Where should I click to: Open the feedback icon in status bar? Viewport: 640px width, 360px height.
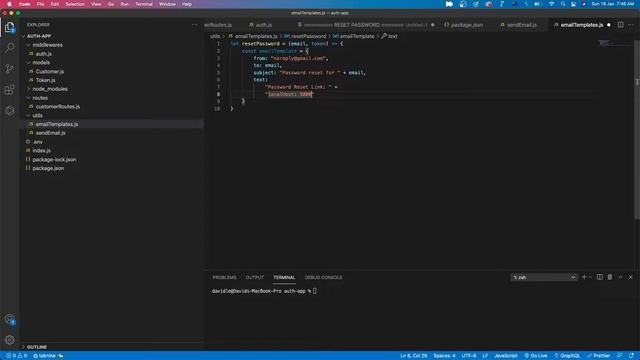pyautogui.click(x=620, y=356)
